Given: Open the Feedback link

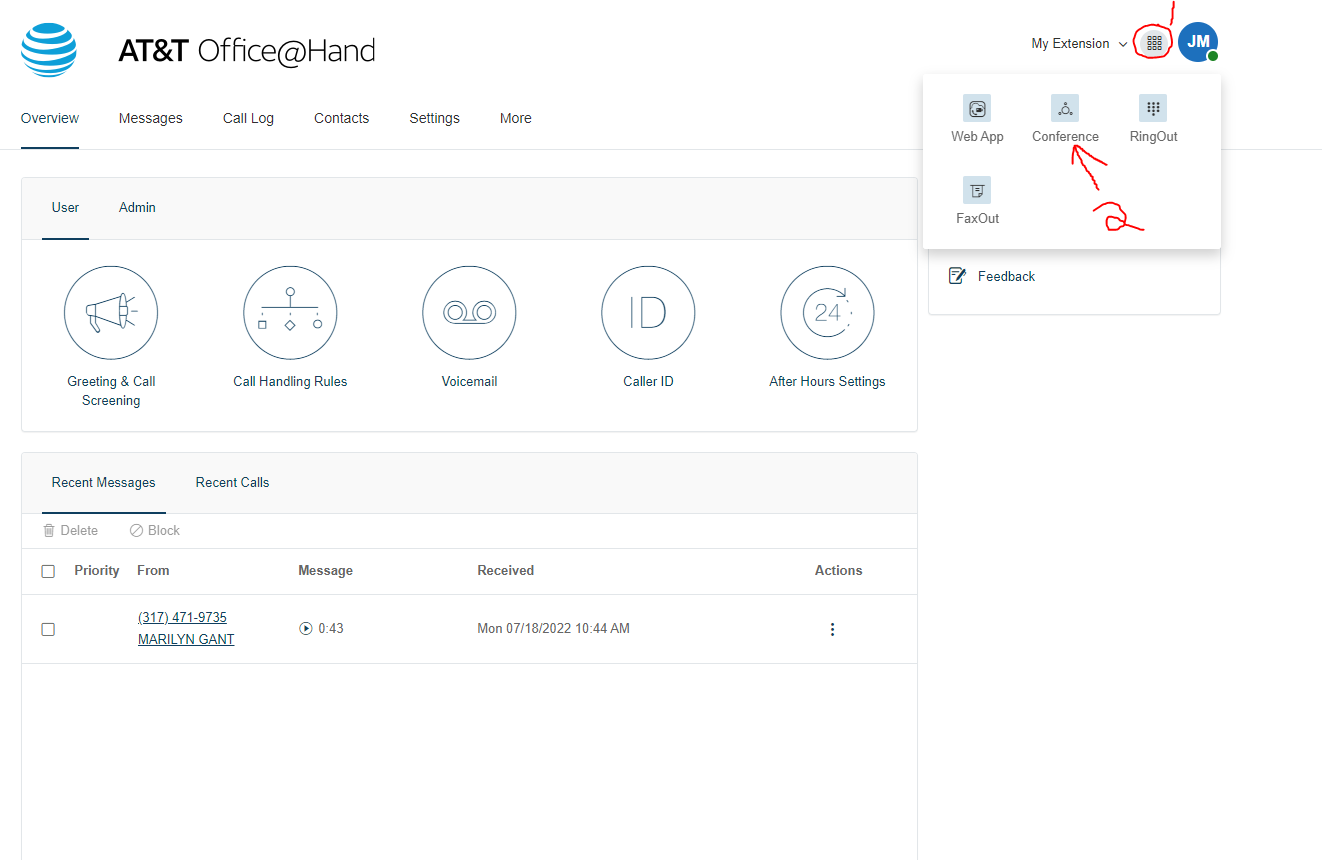Looking at the screenshot, I should [x=1006, y=276].
